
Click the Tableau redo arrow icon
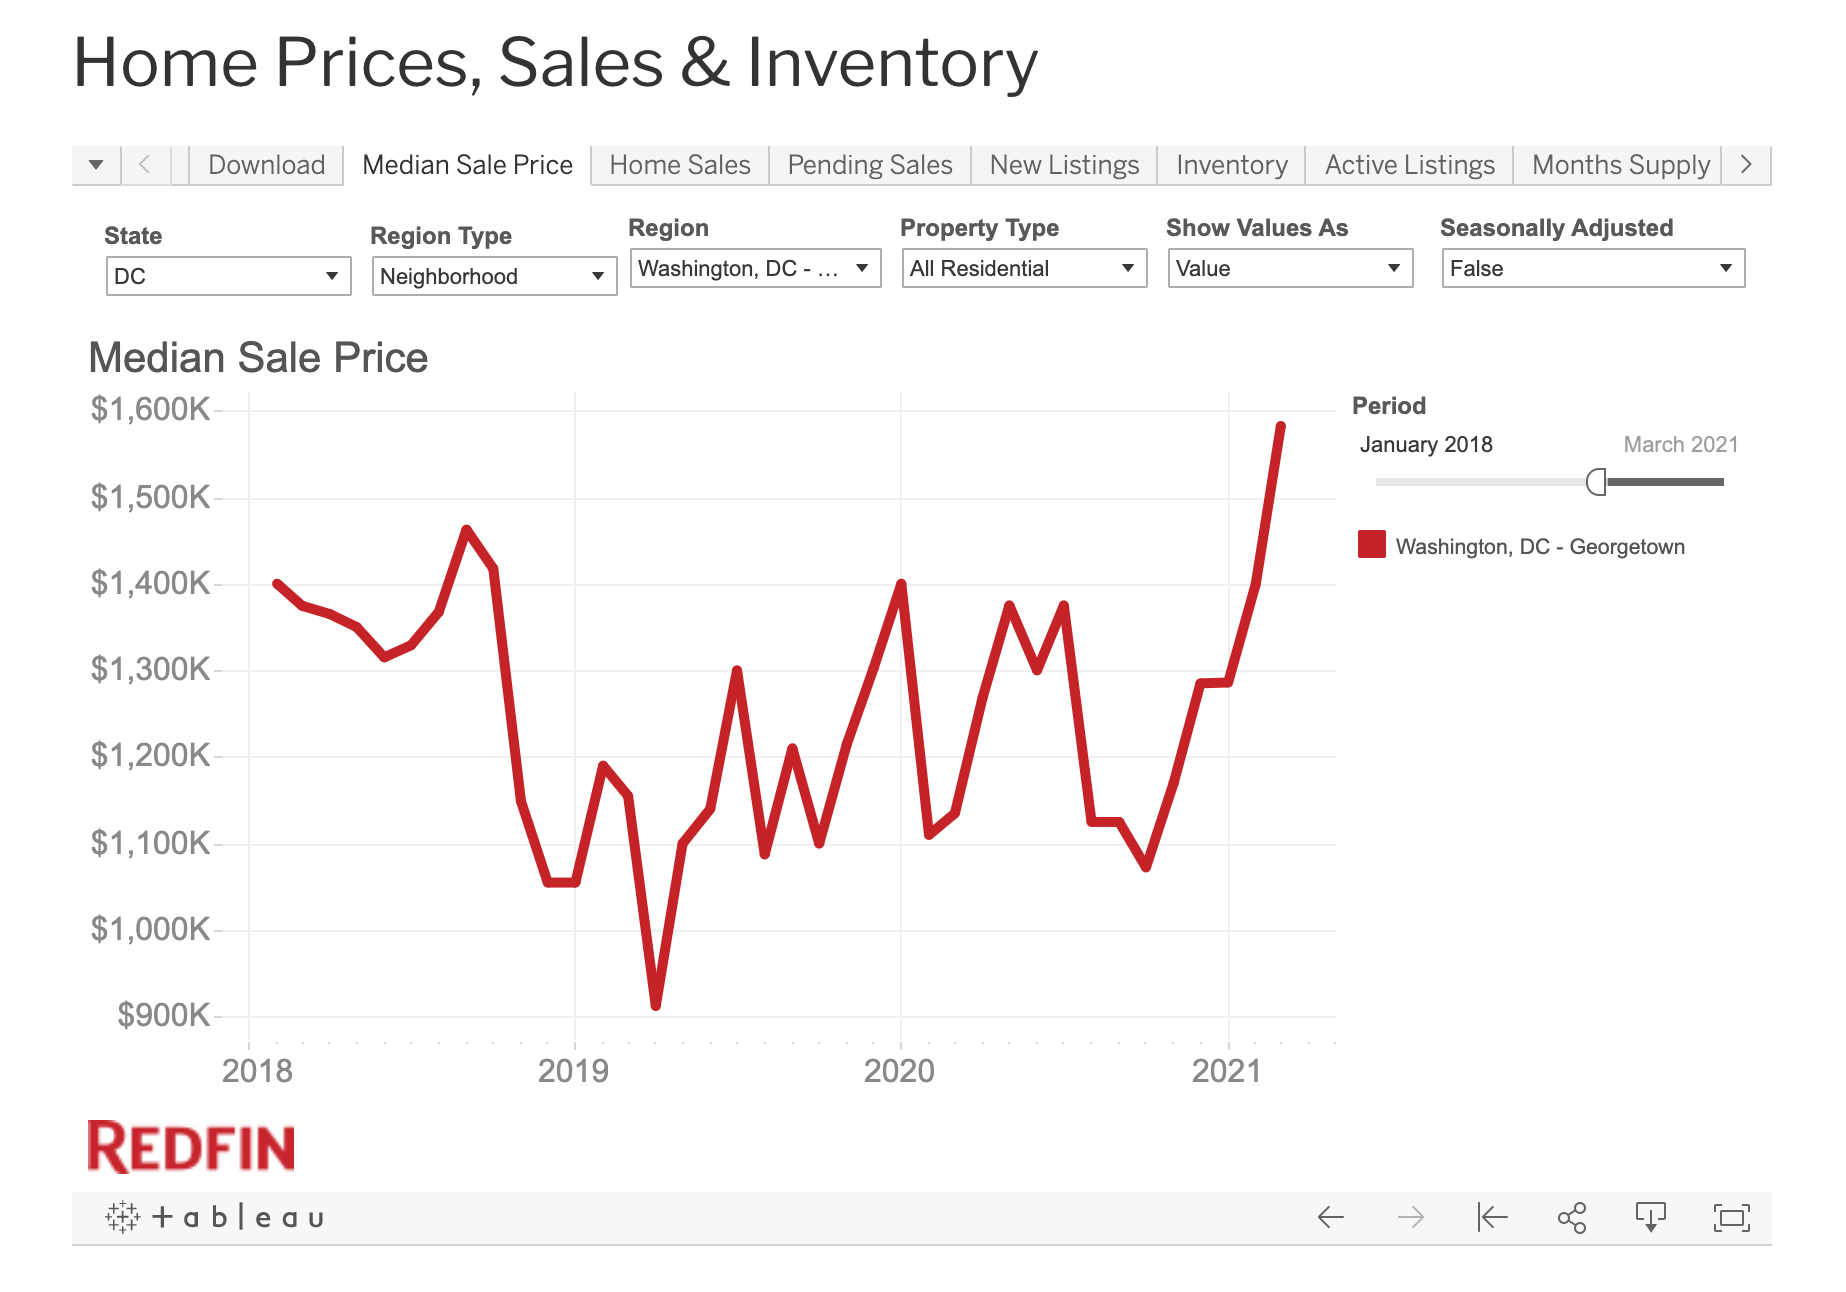point(1411,1217)
